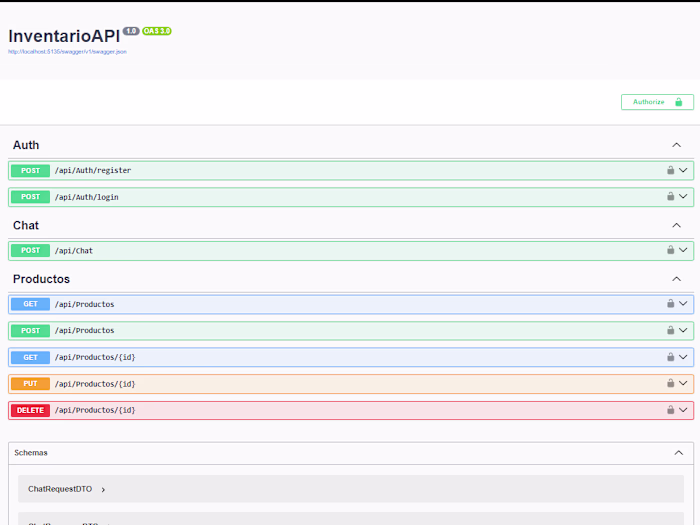This screenshot has height=525, width=700.
Task: Expand POST /api/Auth/register with its chevron
Action: (x=683, y=170)
